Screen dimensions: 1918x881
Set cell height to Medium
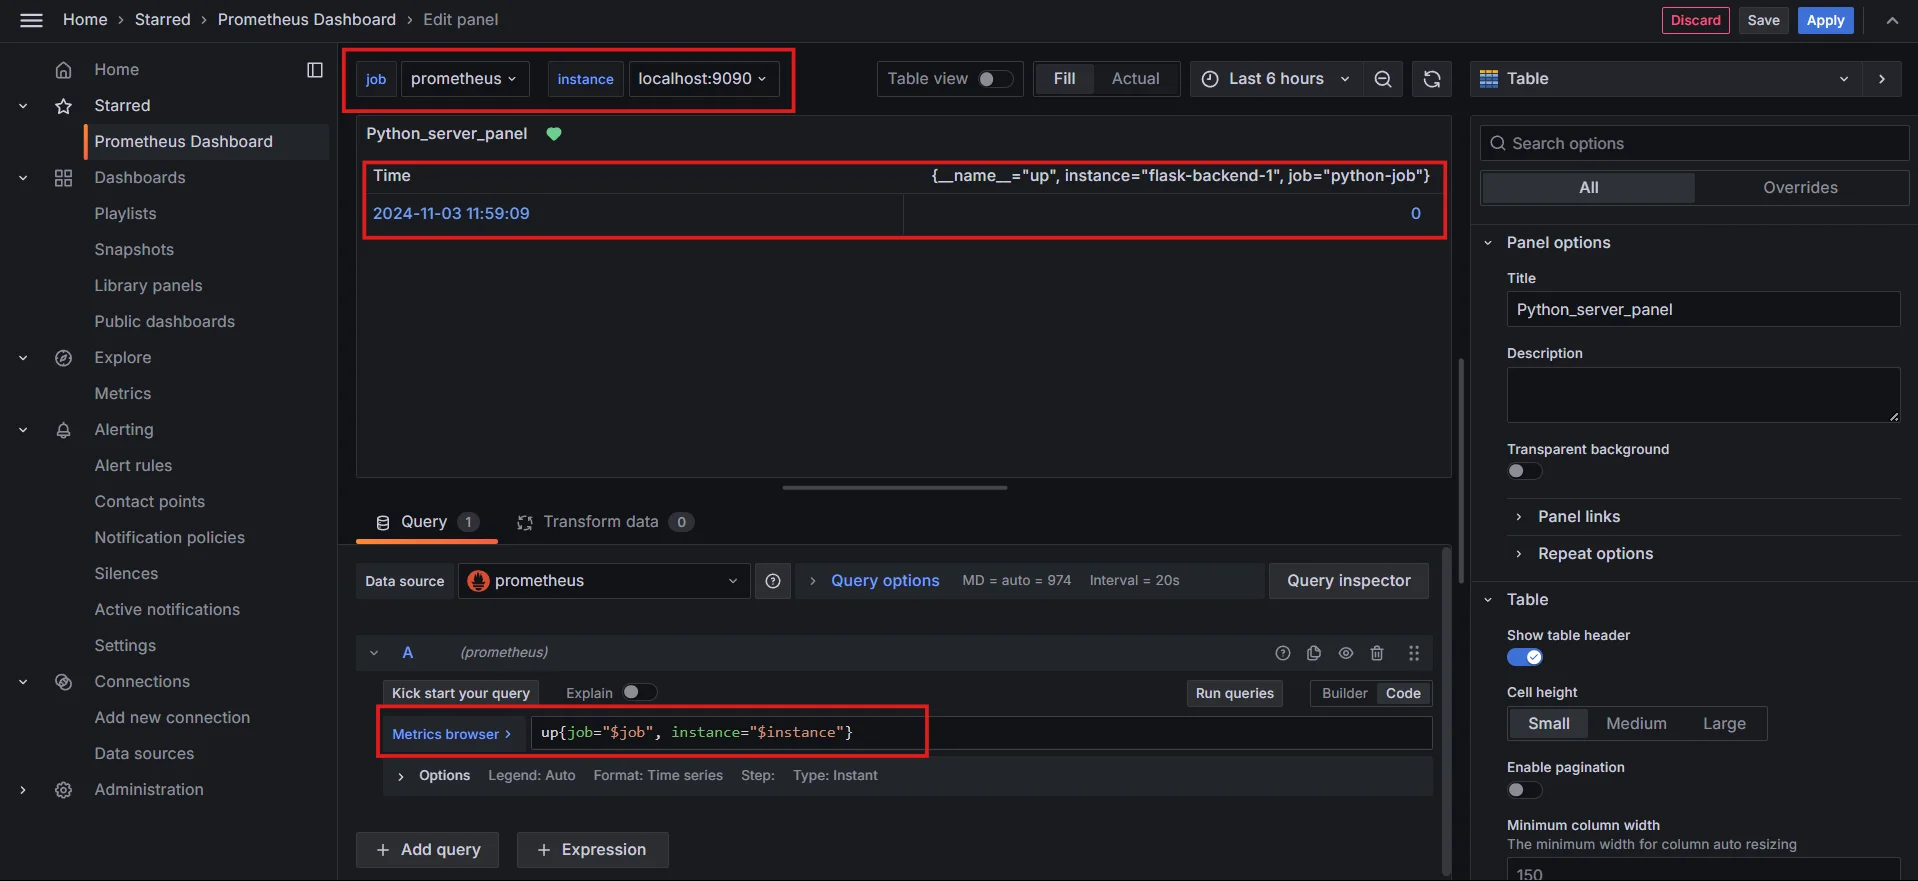[x=1636, y=724]
